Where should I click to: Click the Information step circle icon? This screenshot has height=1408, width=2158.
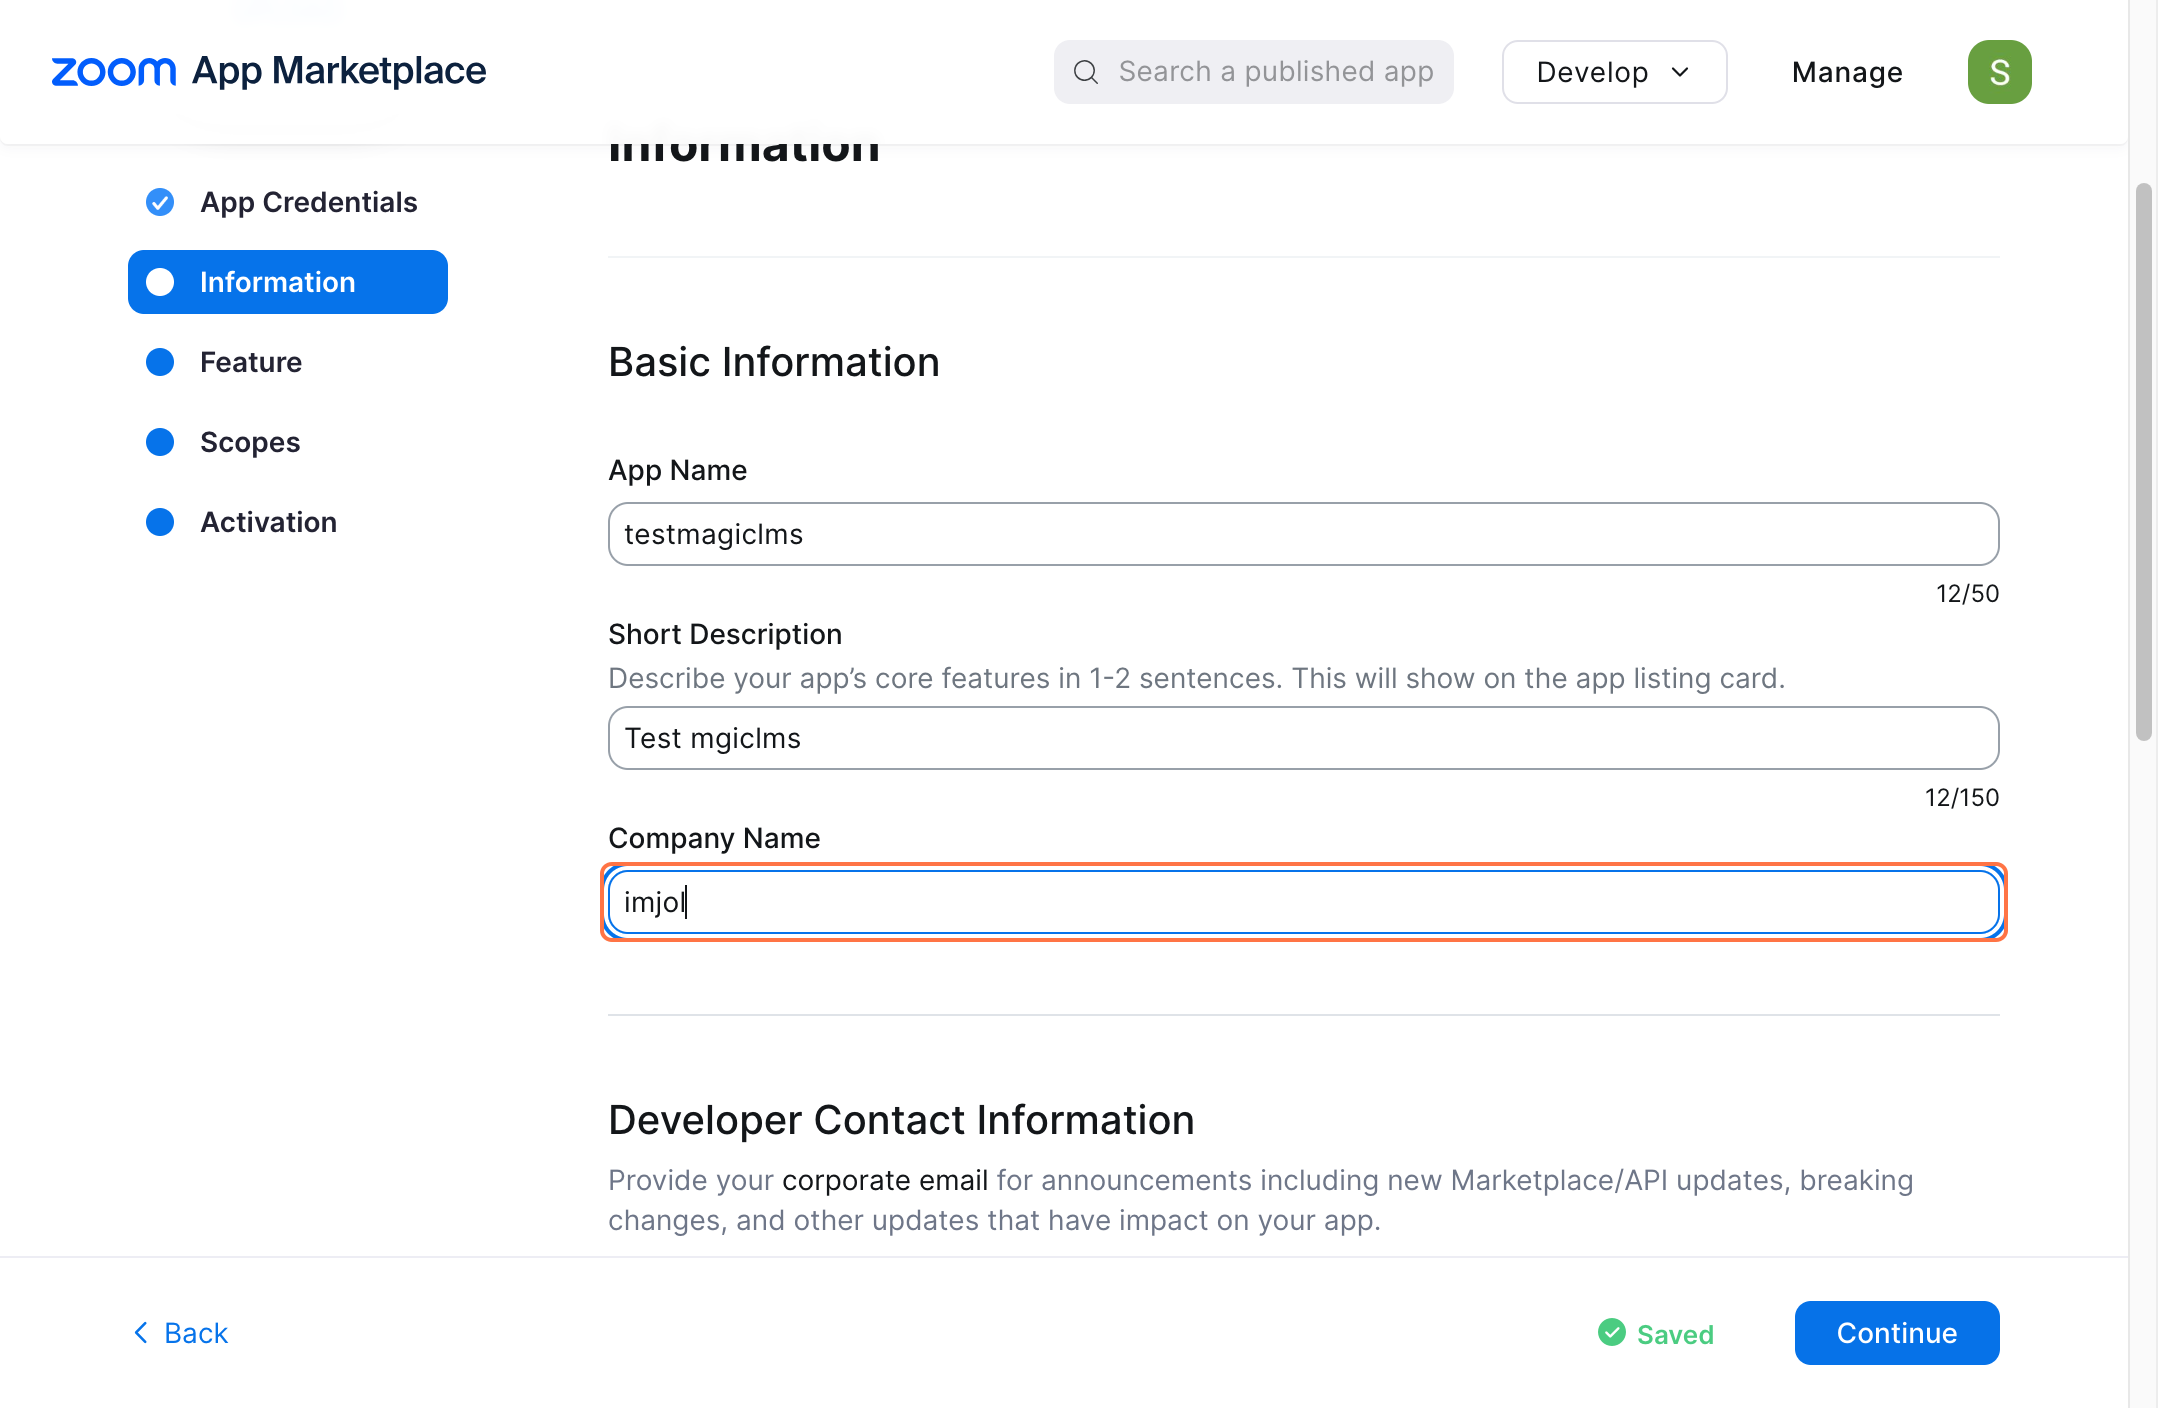coord(160,282)
